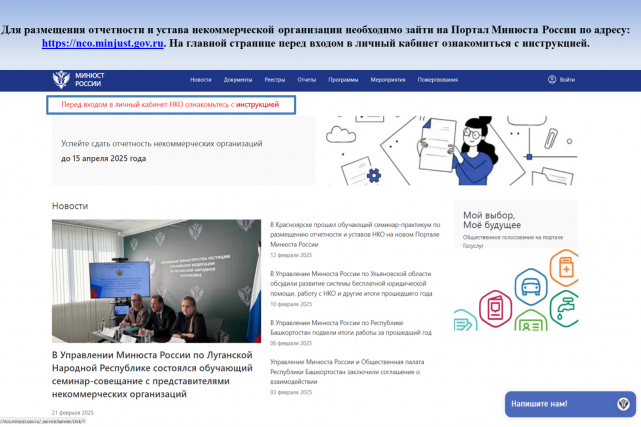Click the text до 15 апреля 2025 года
Viewport: 641px width, 427px height.
pos(103,159)
